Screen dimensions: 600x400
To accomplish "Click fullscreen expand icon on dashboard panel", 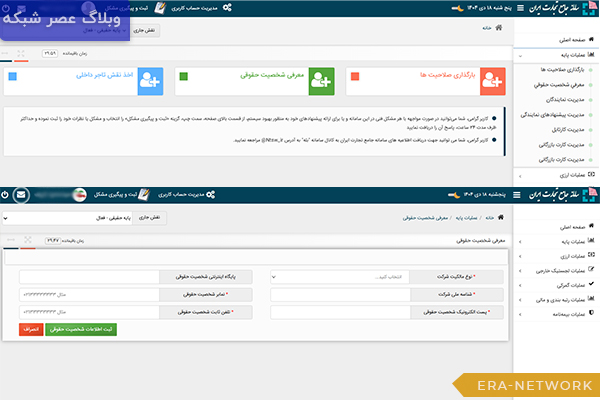I will 21,53.
